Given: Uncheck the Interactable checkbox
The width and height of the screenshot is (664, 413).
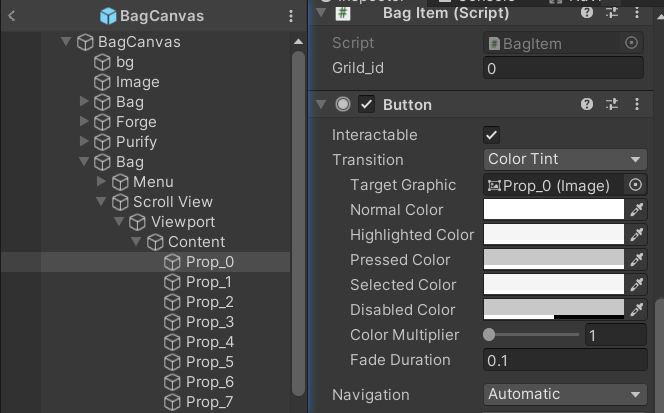Looking at the screenshot, I should click(x=491, y=135).
